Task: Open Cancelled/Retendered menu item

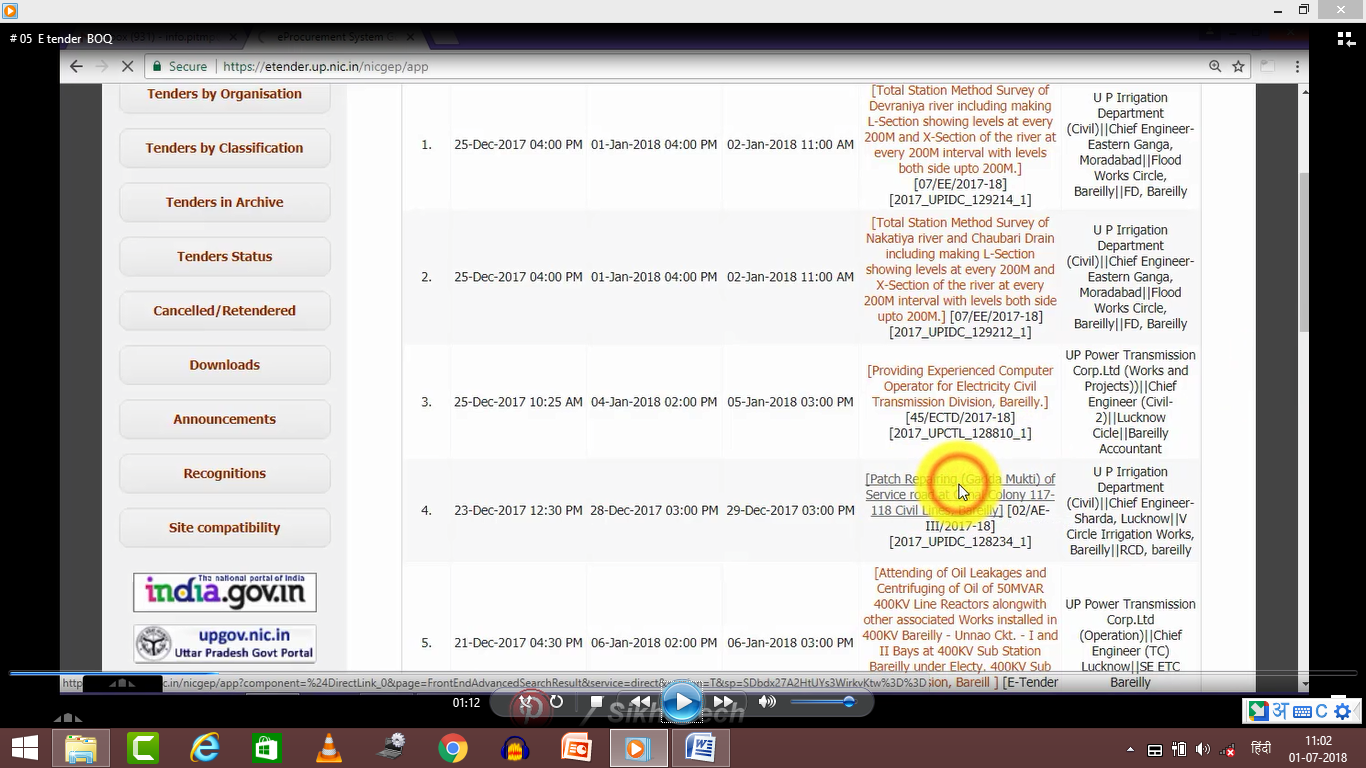Action: [x=224, y=311]
